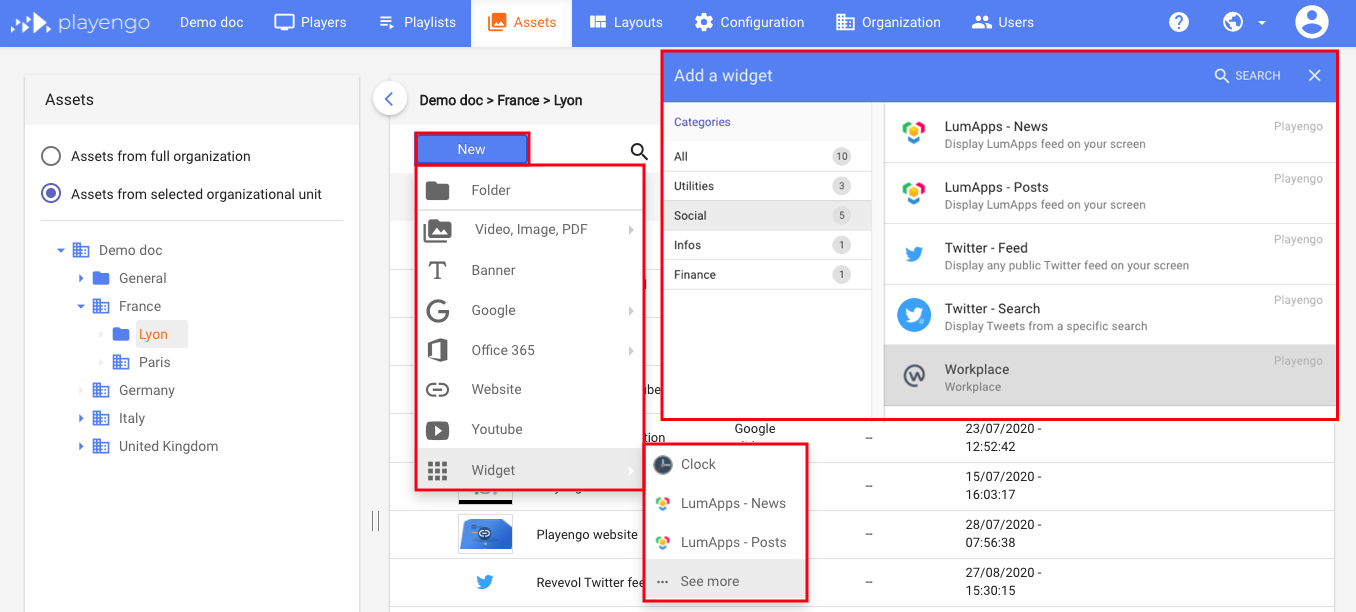Click the playengo logo

[x=82, y=22]
